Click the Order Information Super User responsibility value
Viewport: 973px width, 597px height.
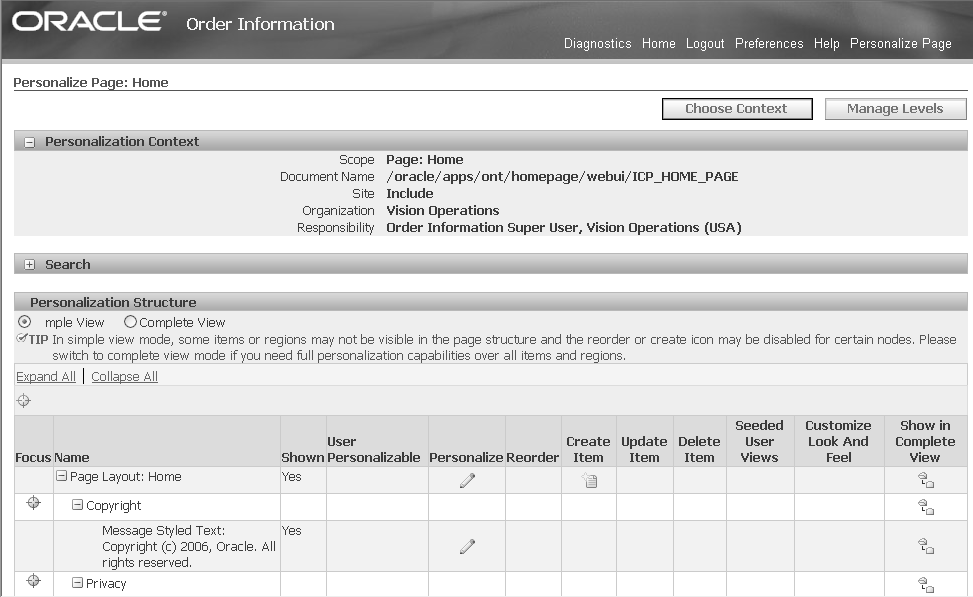[563, 228]
